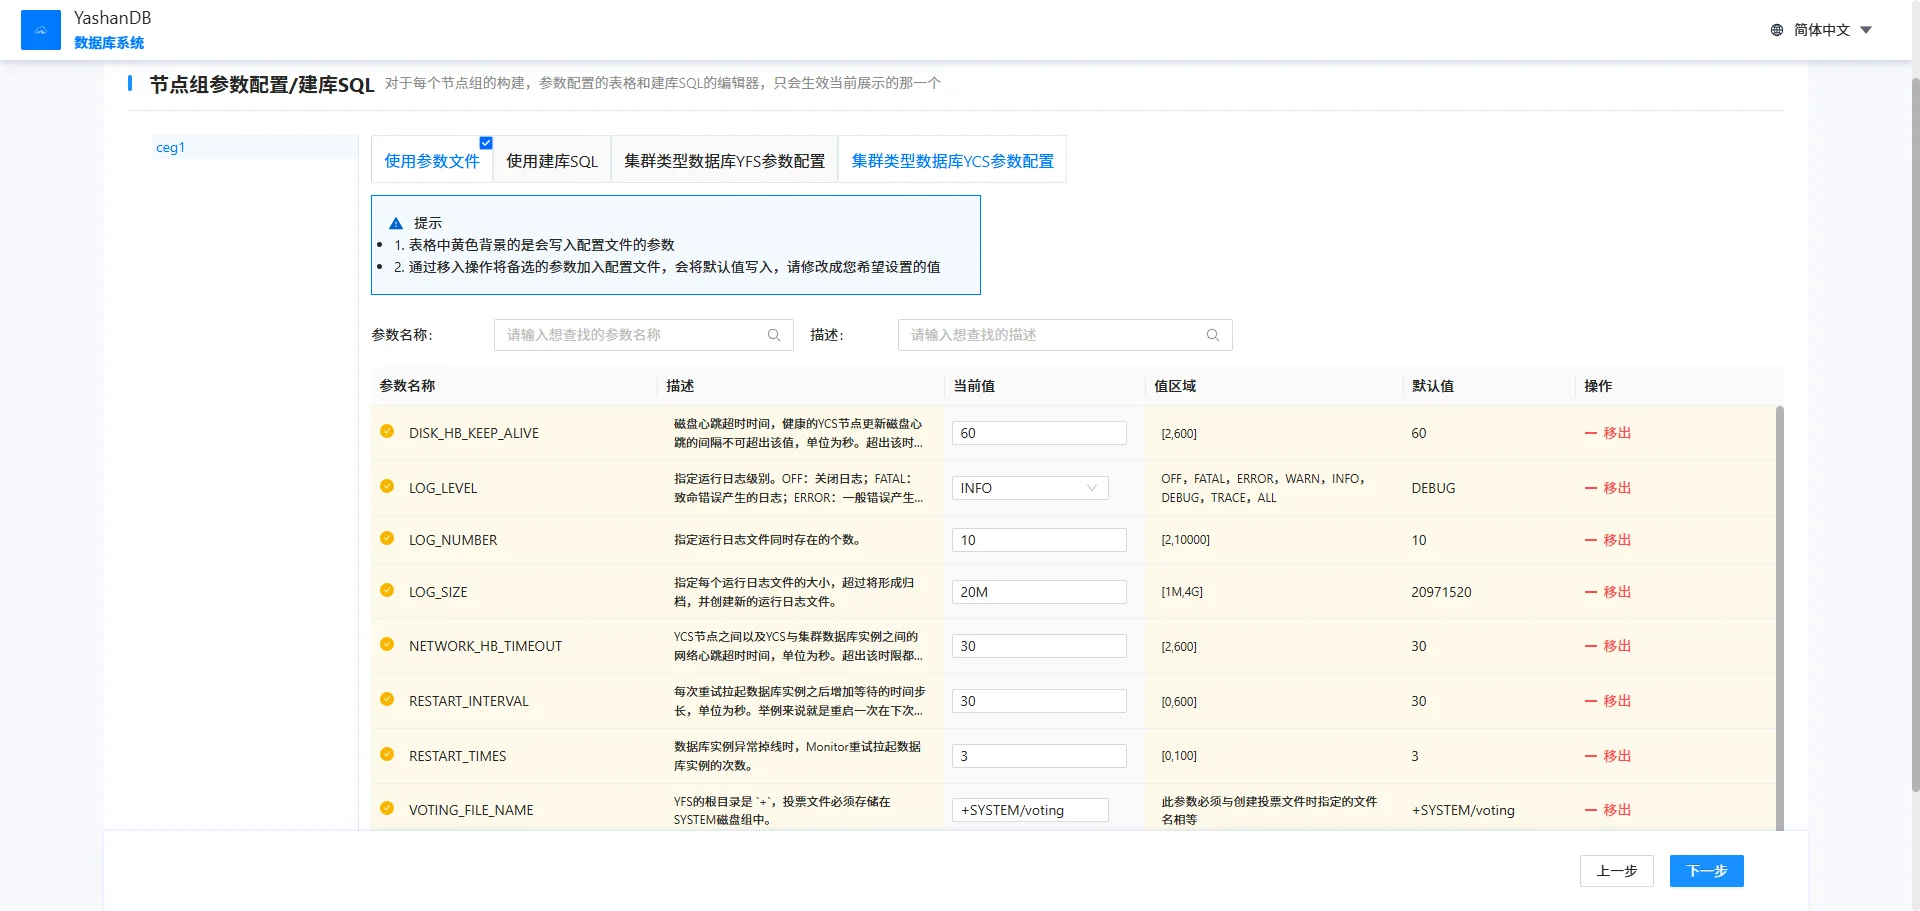1920x911 pixels.
Task: Click yellow check icon for DISK_HB_KEEP_ALIVE
Action: [387, 432]
